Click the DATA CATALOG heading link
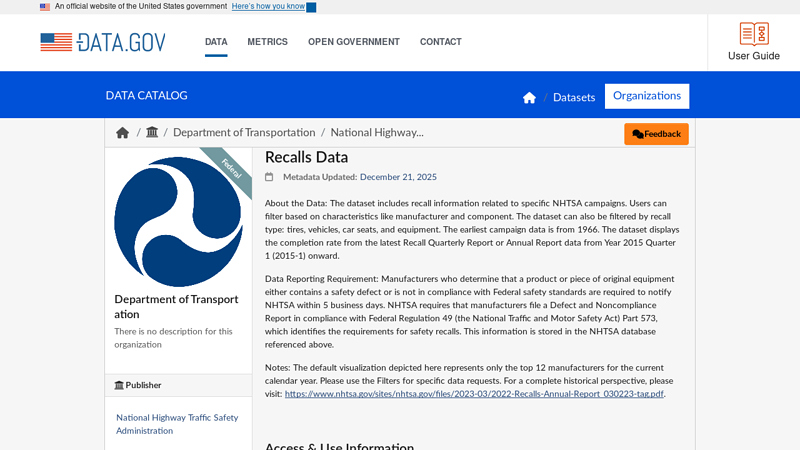 [146, 95]
